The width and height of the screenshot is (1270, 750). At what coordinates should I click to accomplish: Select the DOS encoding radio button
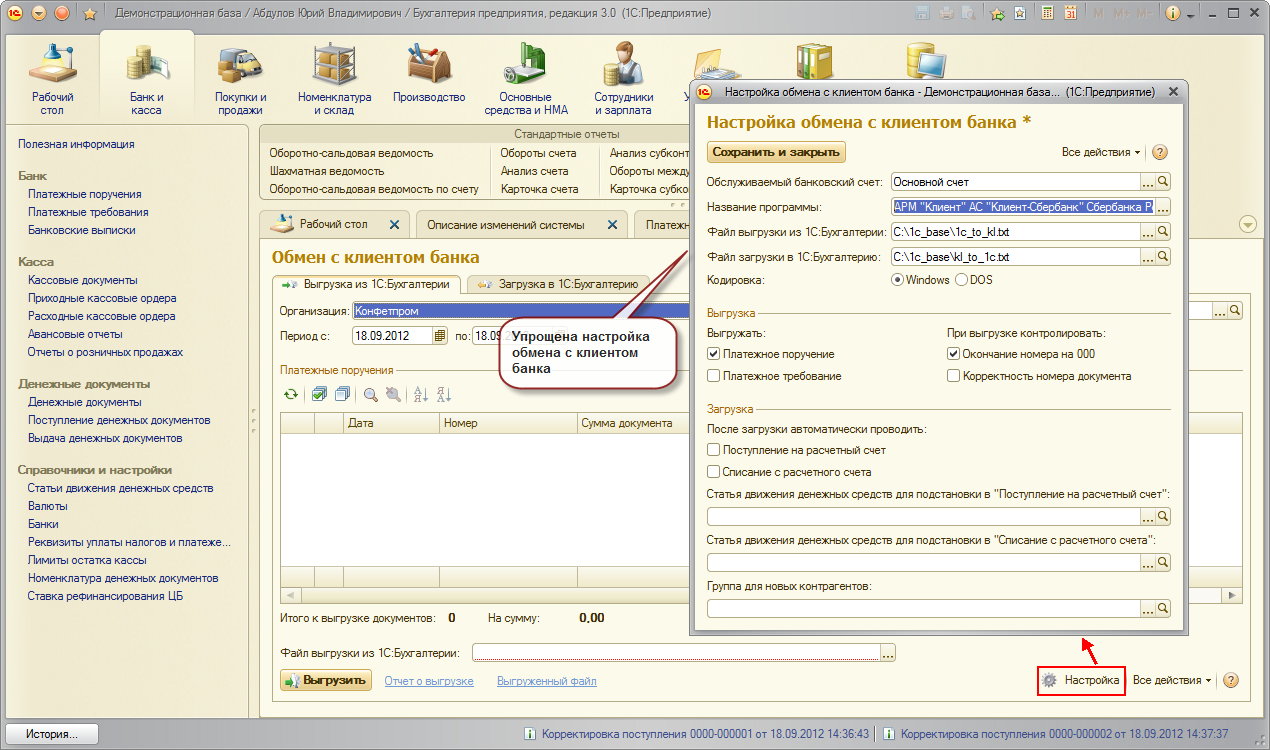click(961, 280)
